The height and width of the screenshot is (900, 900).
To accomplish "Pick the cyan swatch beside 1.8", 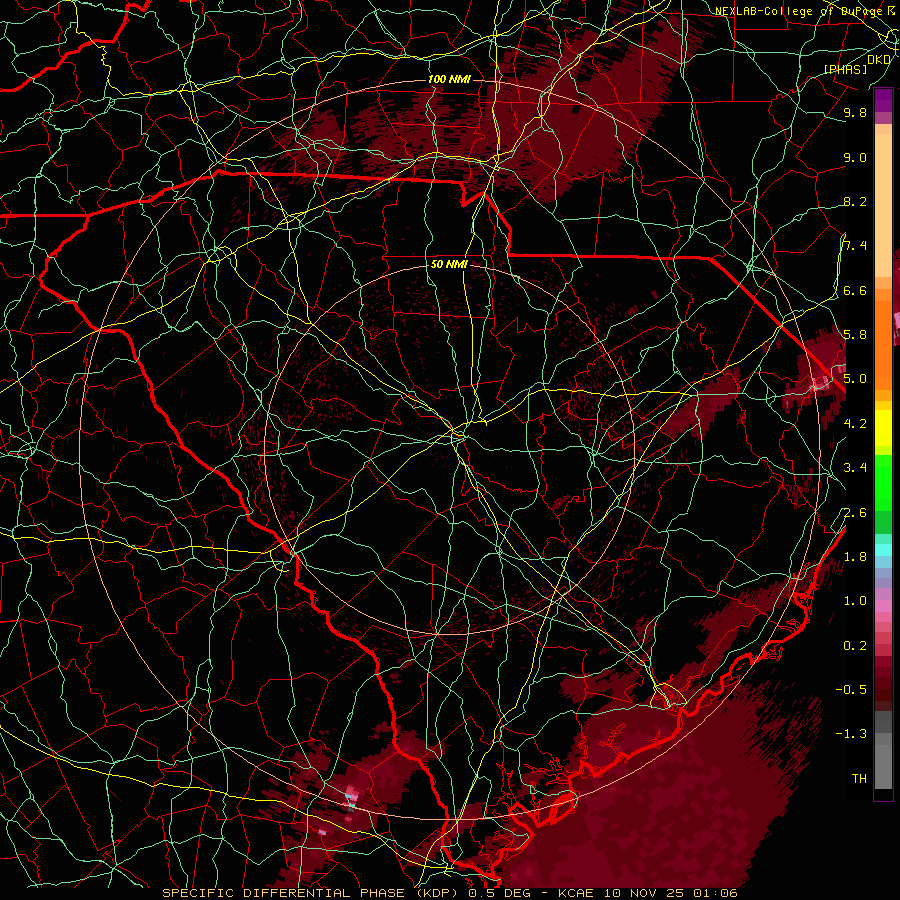I will tap(883, 550).
